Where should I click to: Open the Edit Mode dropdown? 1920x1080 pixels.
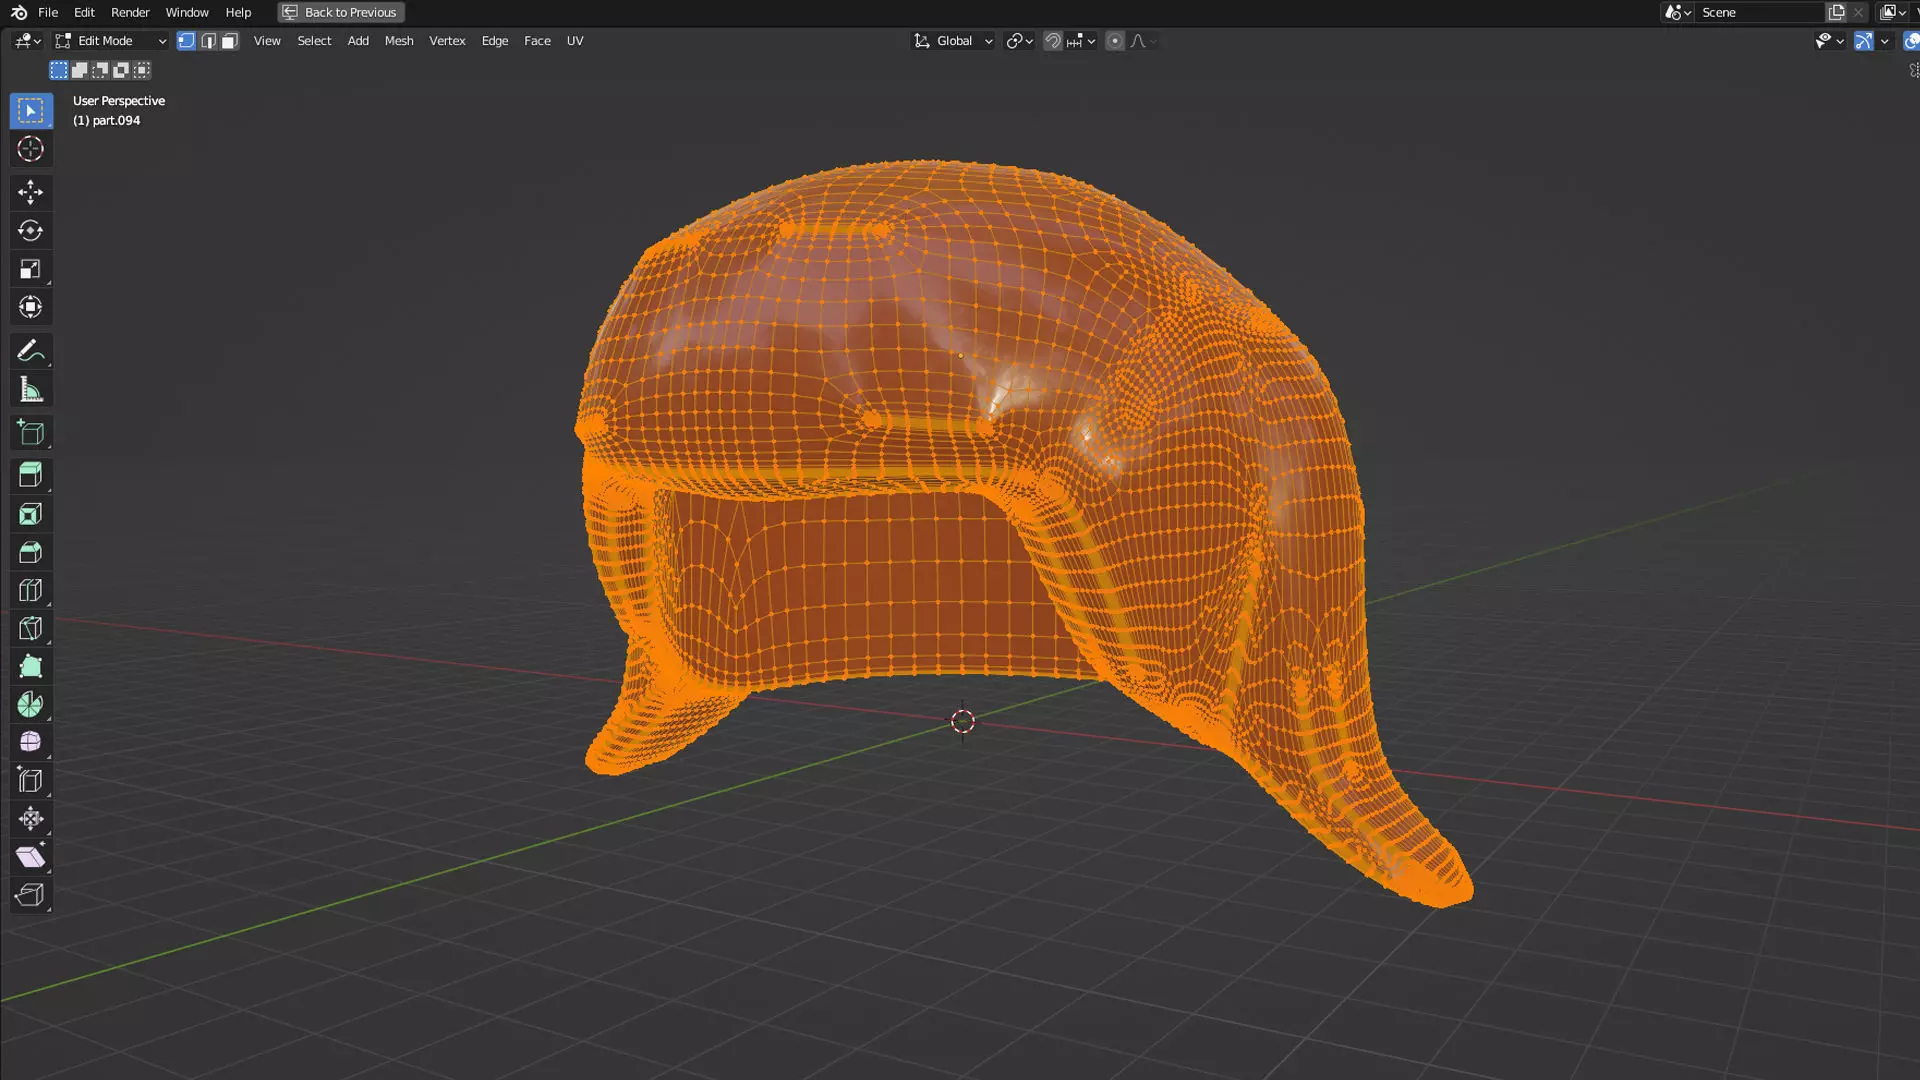click(110, 41)
